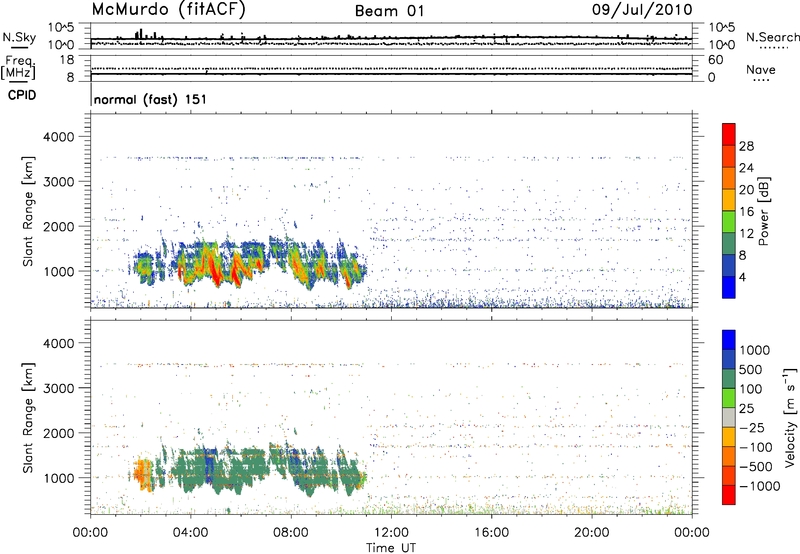Select velocity color bar segment between 100 and 500
Viewport: 800px width, 554px height.
tap(729, 379)
